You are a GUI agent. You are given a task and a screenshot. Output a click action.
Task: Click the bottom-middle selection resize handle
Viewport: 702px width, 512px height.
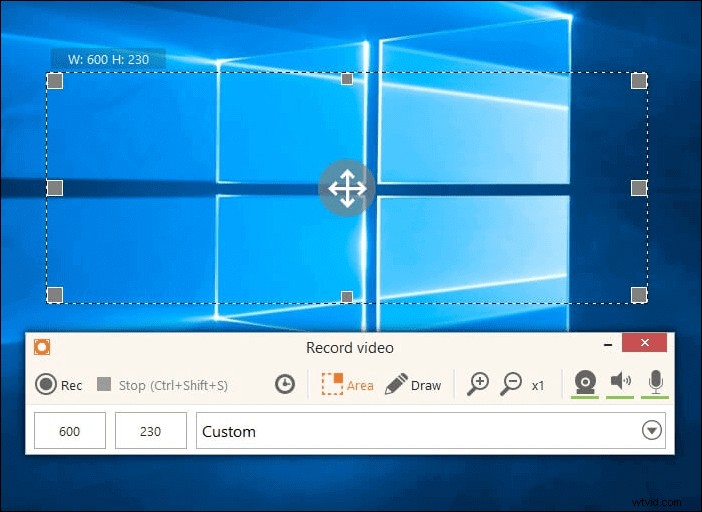point(347,297)
